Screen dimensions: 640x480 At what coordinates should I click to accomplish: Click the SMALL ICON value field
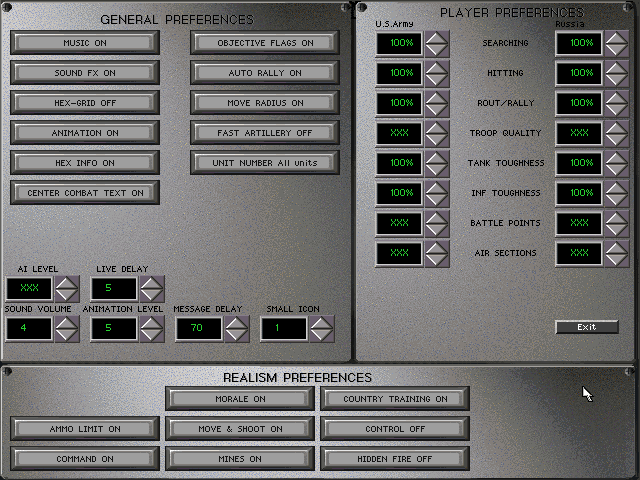coord(284,329)
